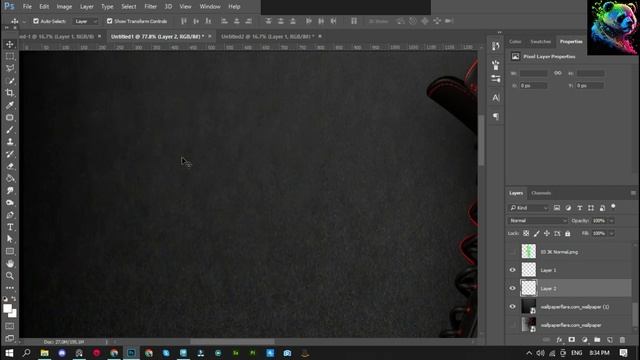Create a new layer group
Image resolution: width=640 pixels, height=360 pixels.
(597, 340)
